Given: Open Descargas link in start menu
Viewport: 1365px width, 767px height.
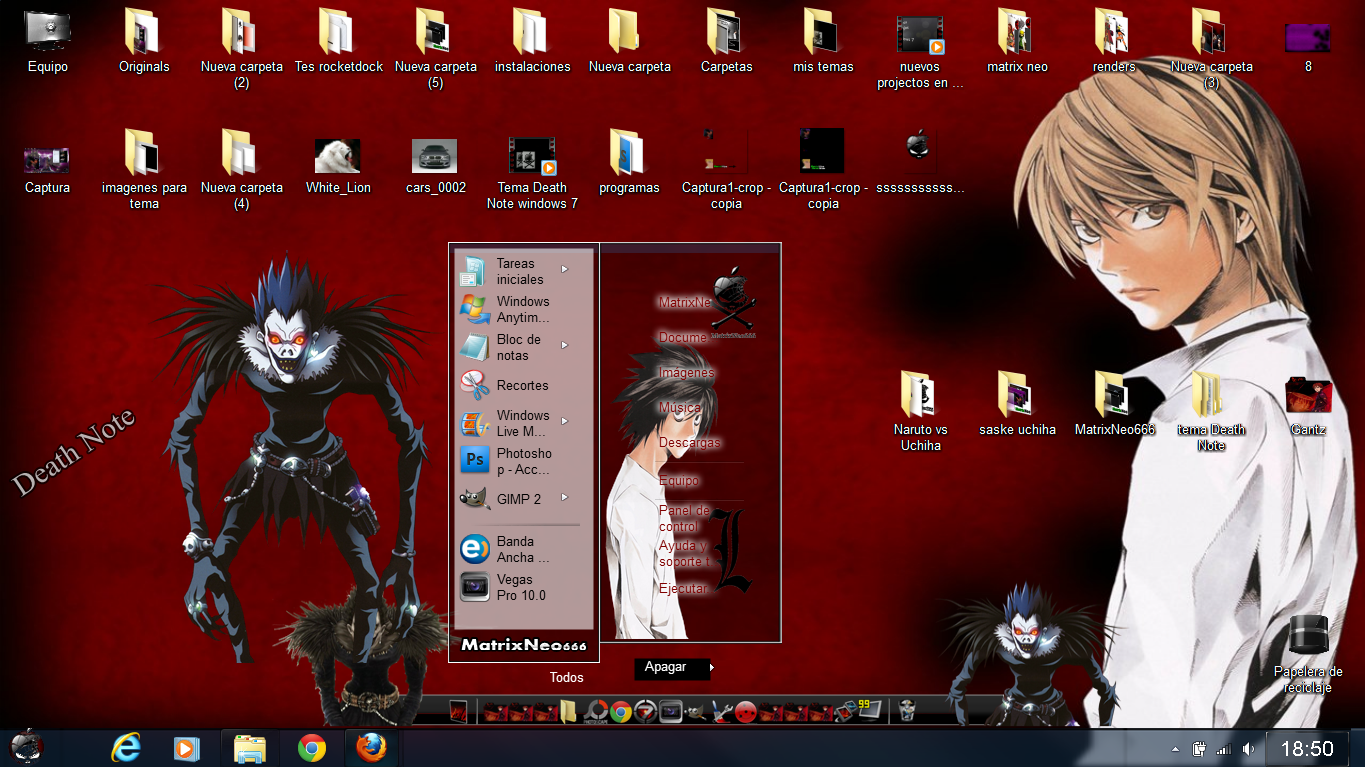Looking at the screenshot, I should [690, 442].
